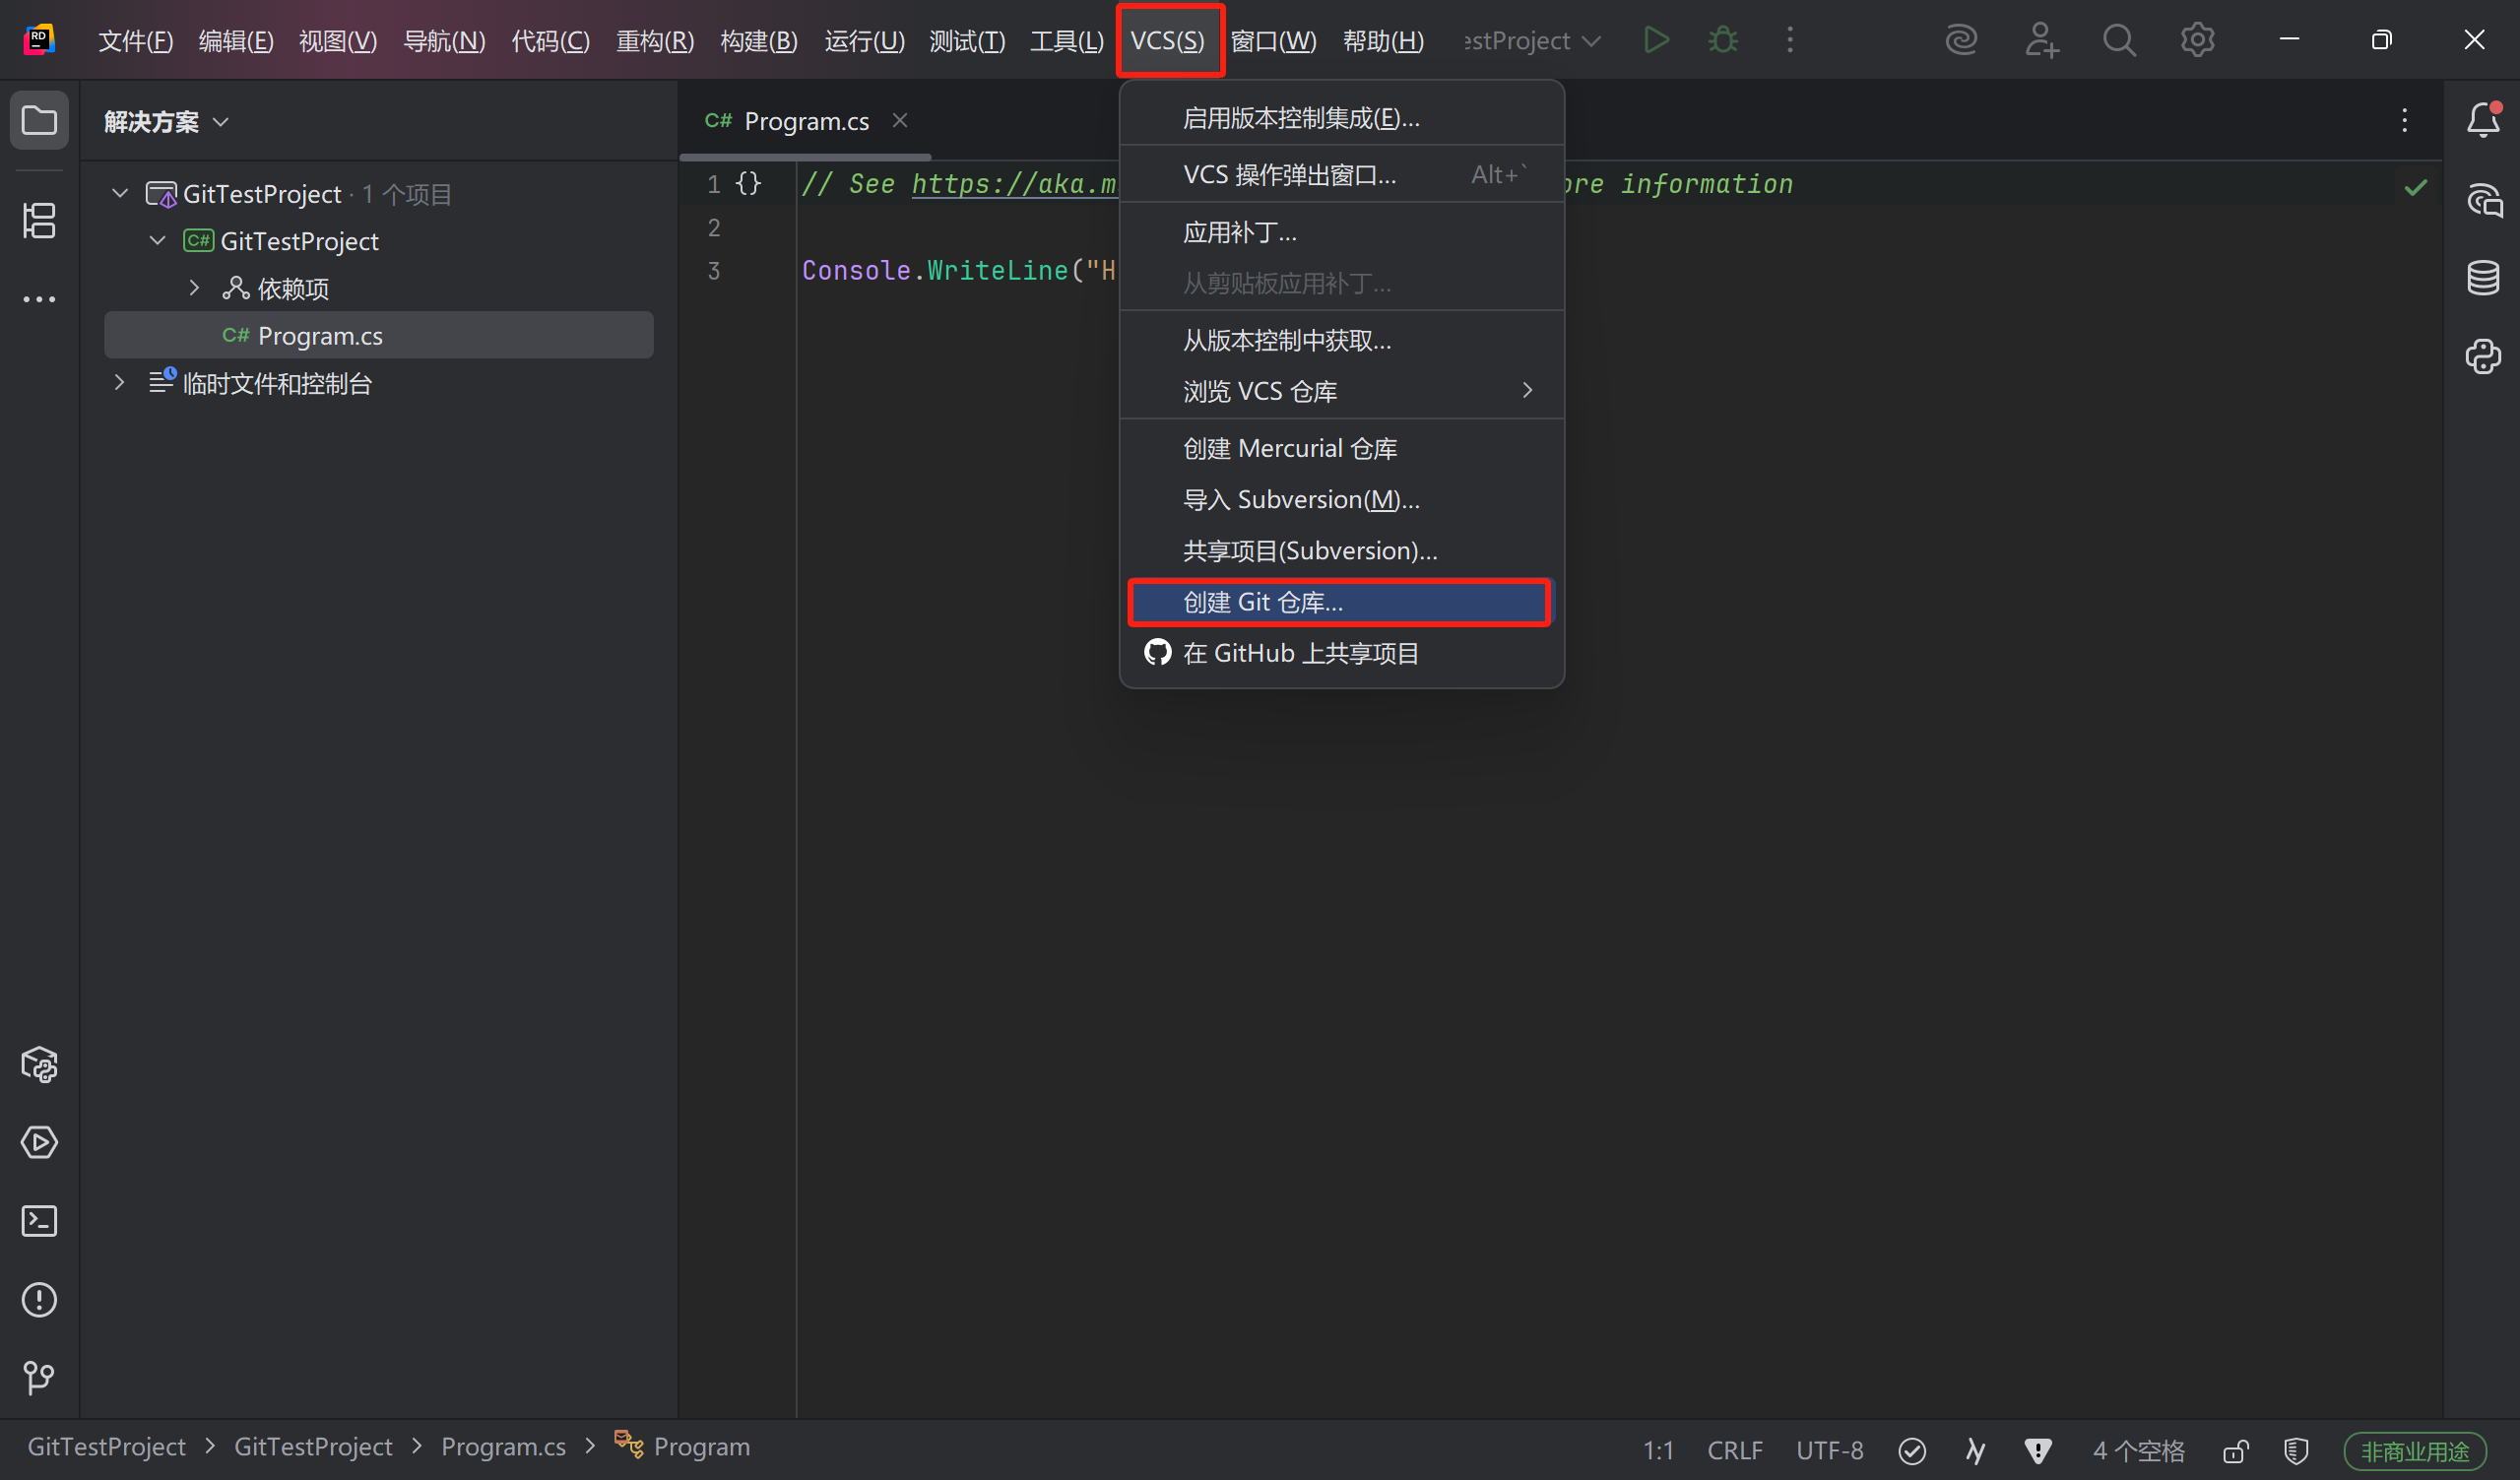Open the Problems tool window icon
This screenshot has height=1480, width=2520.
coord(39,1299)
